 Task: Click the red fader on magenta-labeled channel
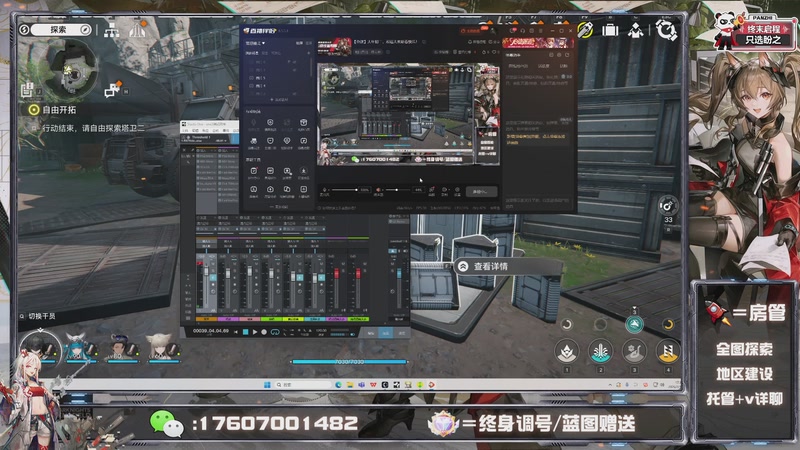coord(336,274)
